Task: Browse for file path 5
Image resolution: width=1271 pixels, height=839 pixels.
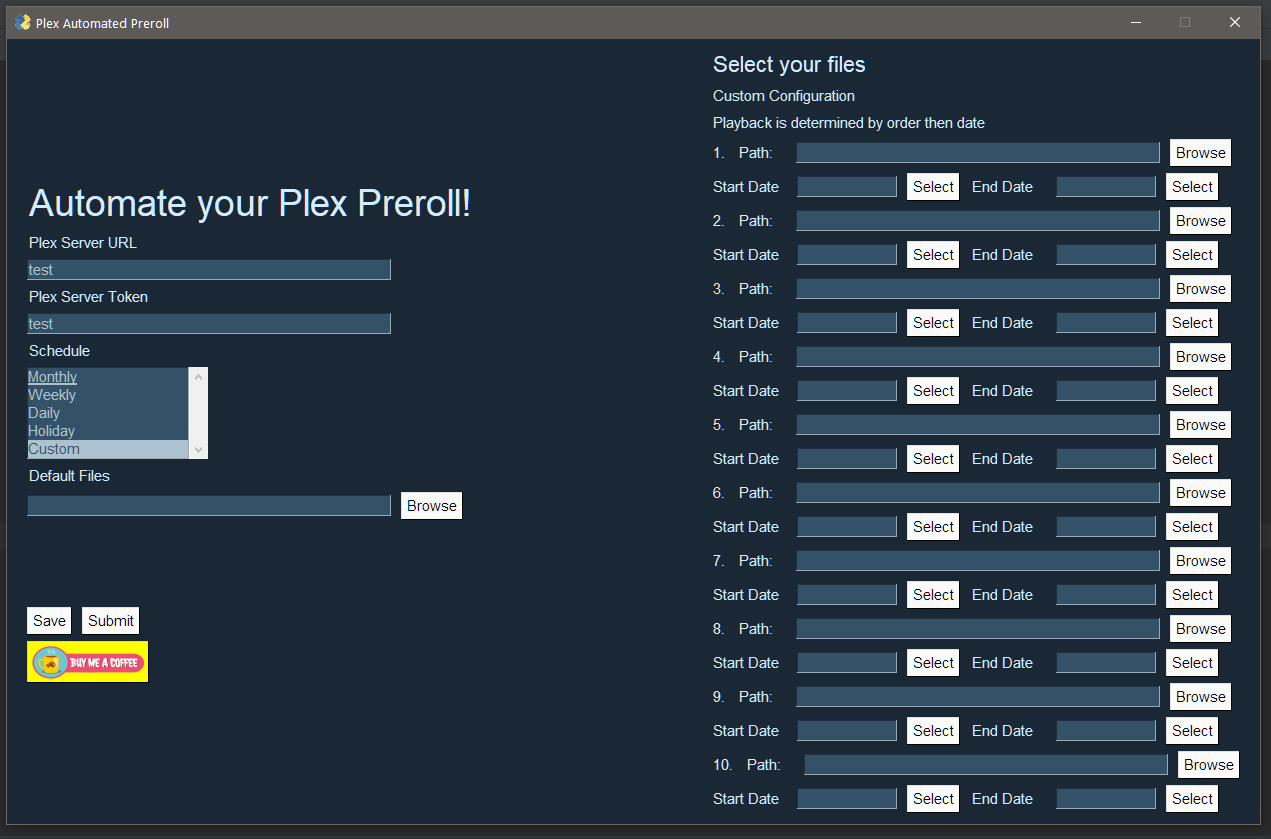Action: tap(1200, 424)
